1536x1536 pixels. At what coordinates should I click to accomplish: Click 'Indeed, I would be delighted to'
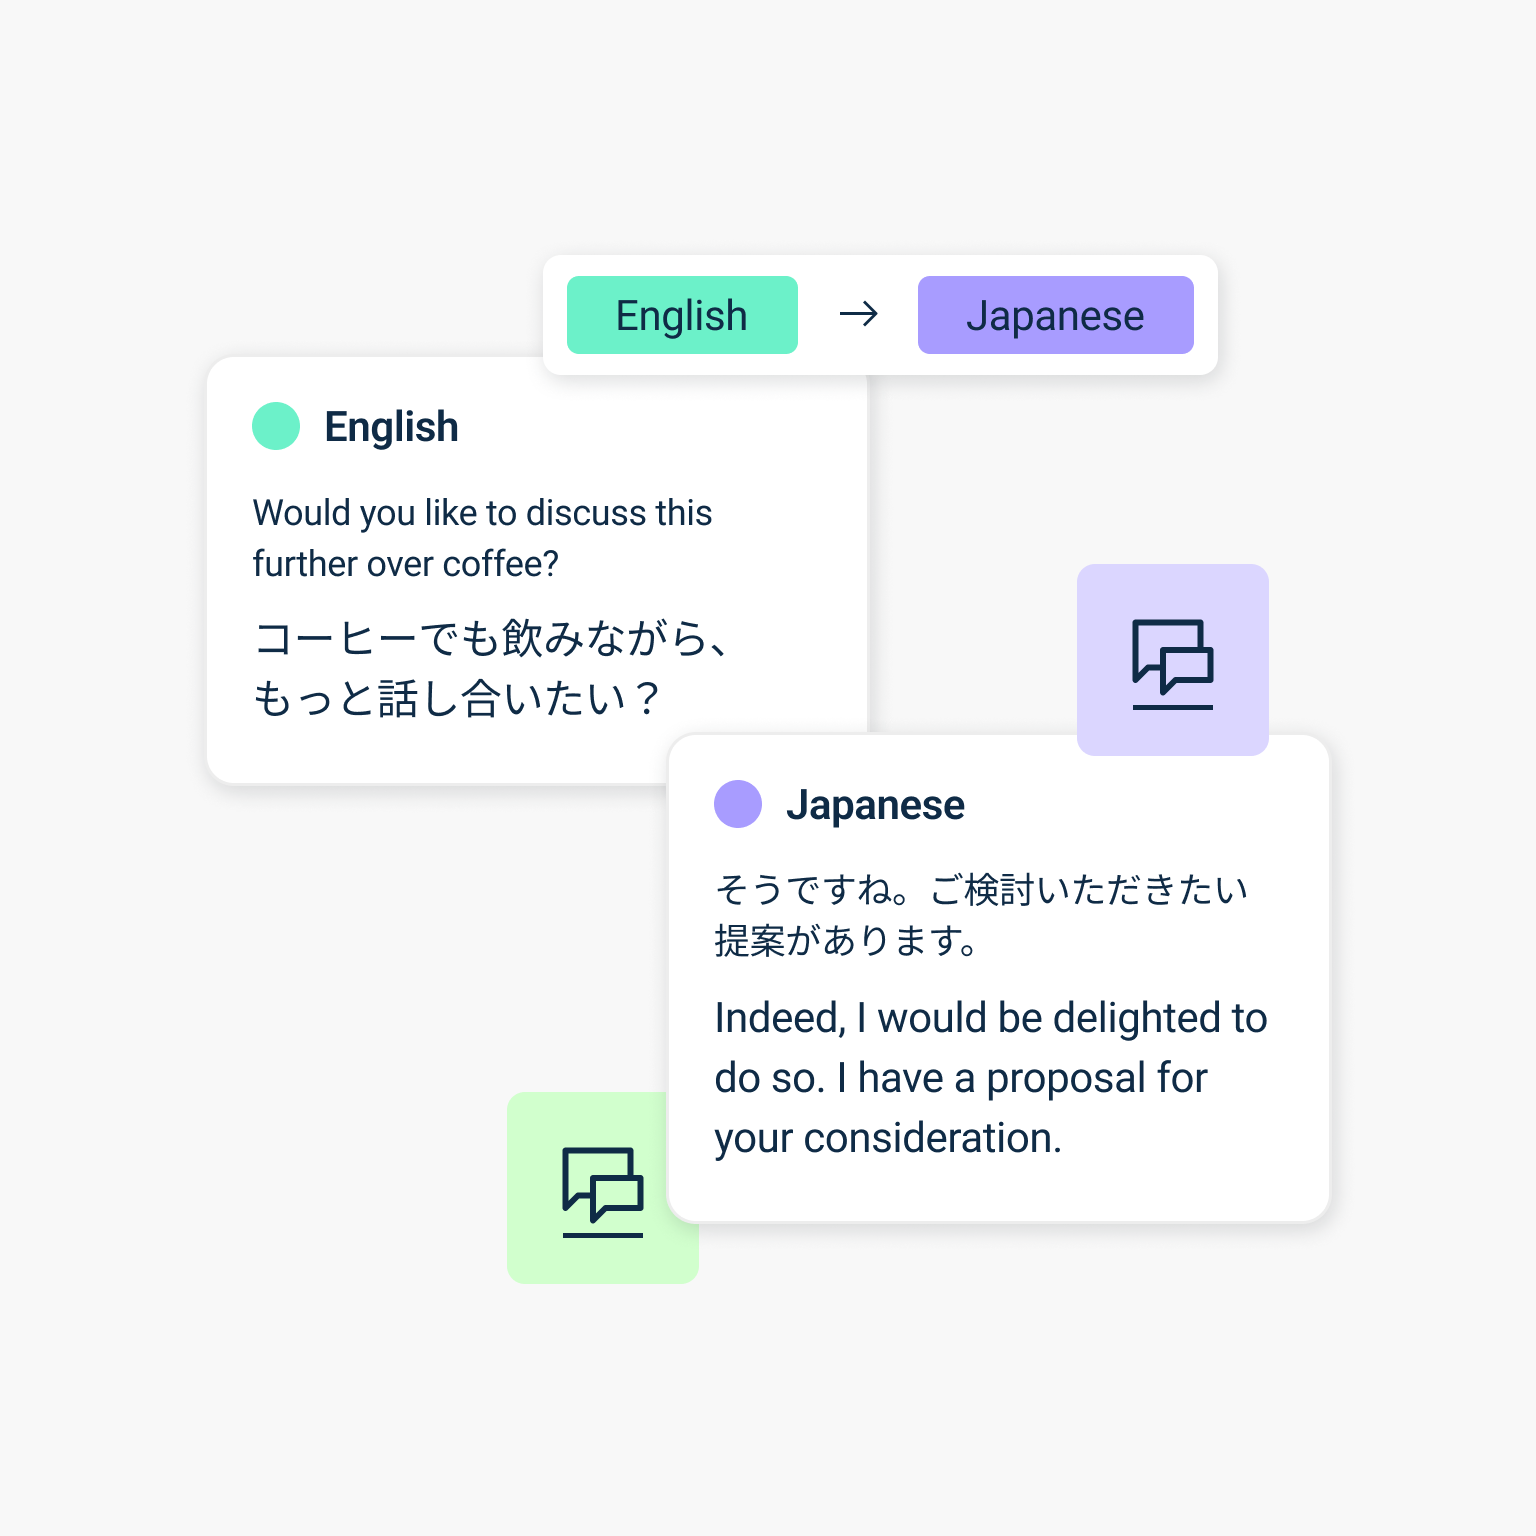pyautogui.click(x=991, y=1018)
